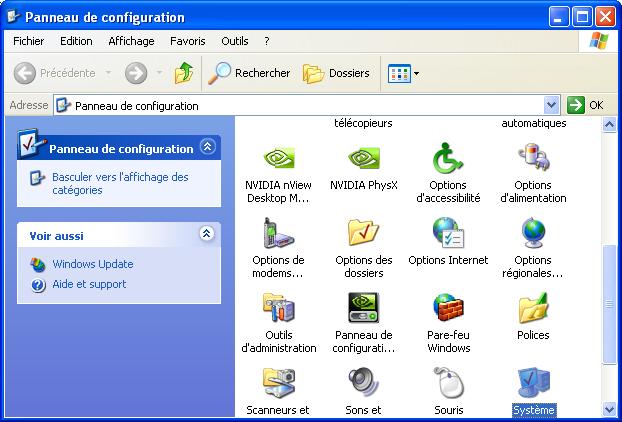Click the Précédente back button
Viewport: 622px width, 422px height.
click(55, 73)
